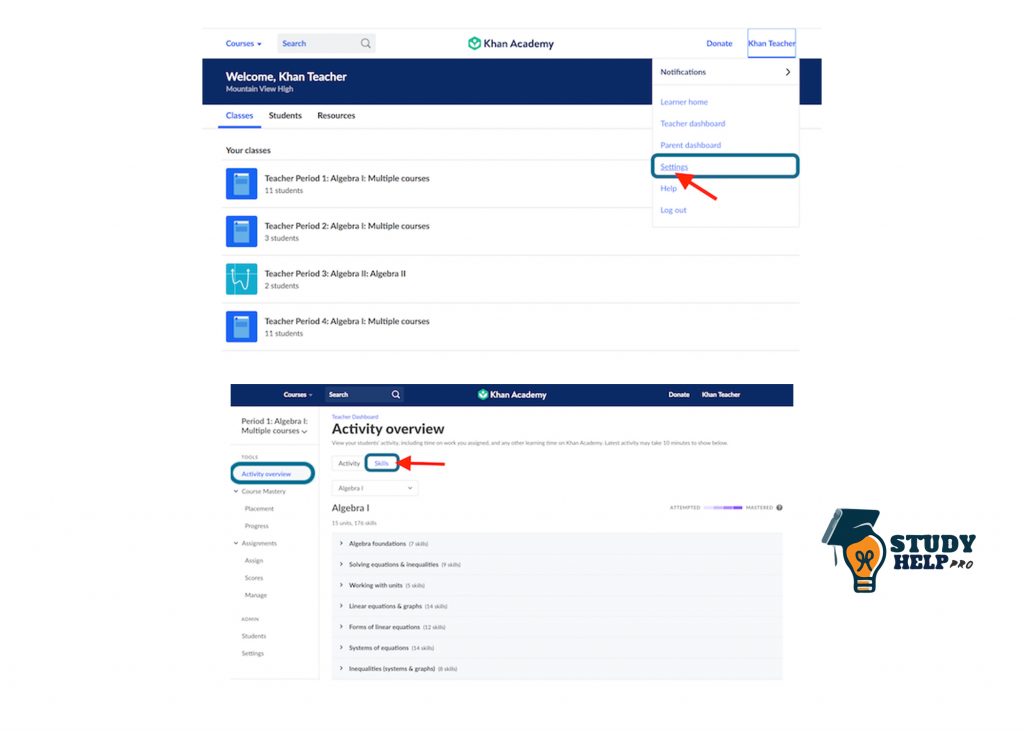Select Placement in sidebar
Viewport: 1024px width, 731px height.
coord(259,508)
